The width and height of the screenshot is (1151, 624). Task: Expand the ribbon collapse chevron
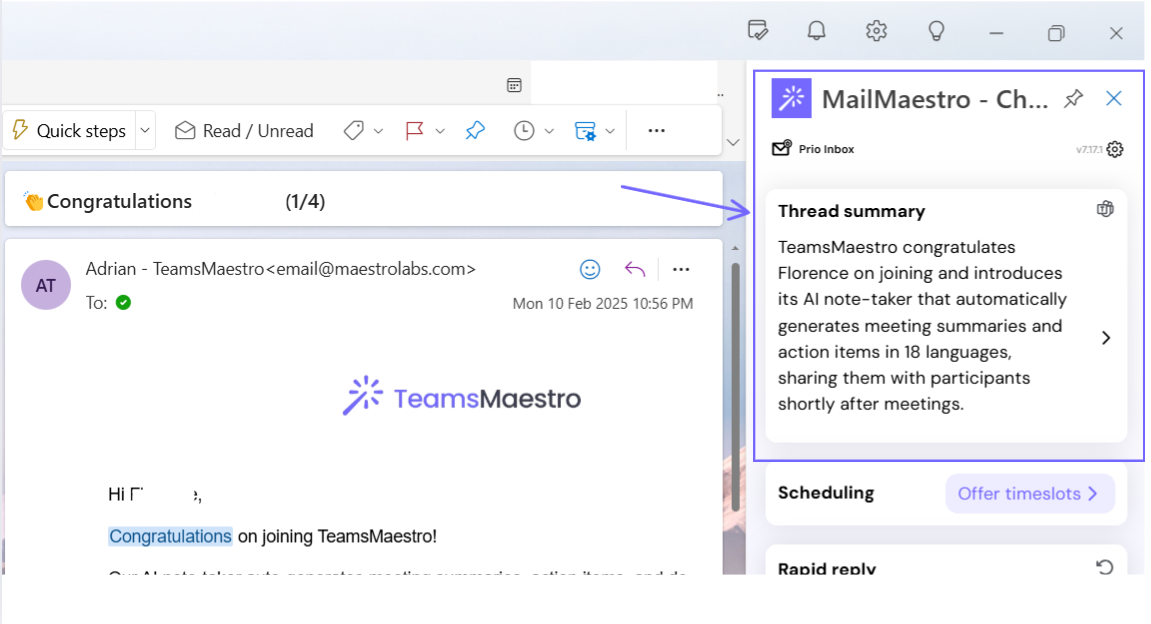733,142
